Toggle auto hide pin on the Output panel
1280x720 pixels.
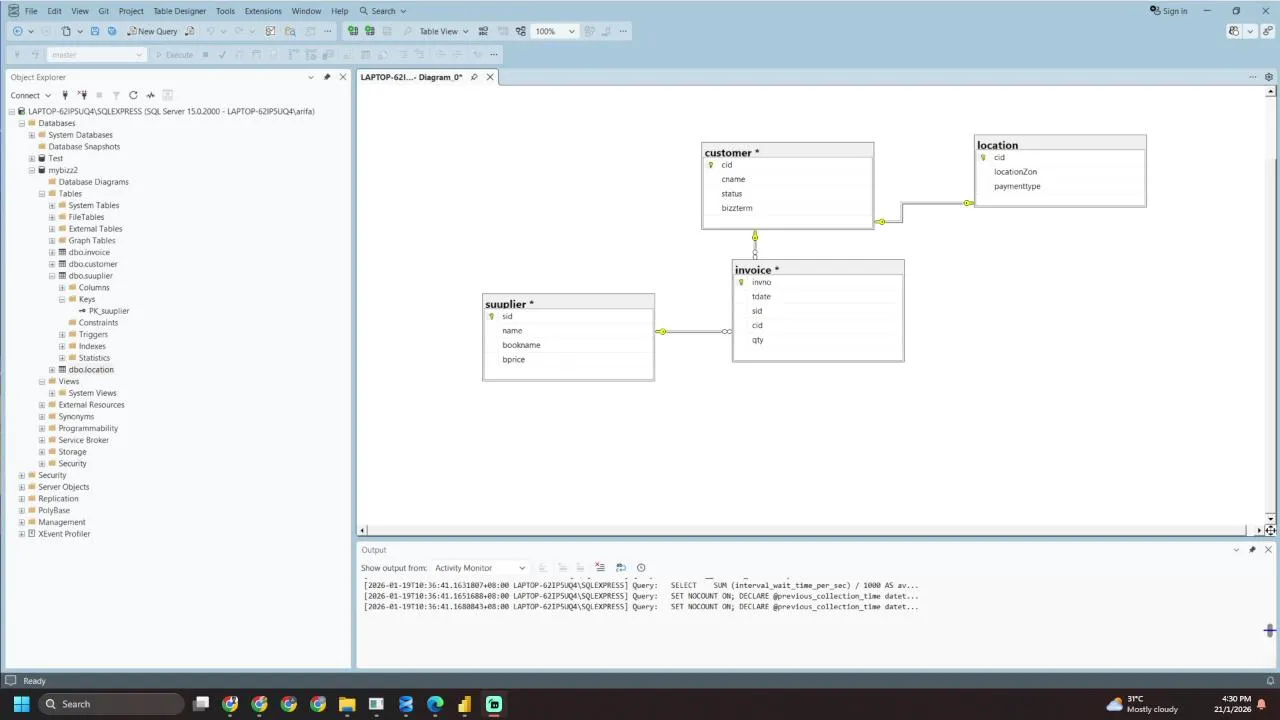[1252, 550]
